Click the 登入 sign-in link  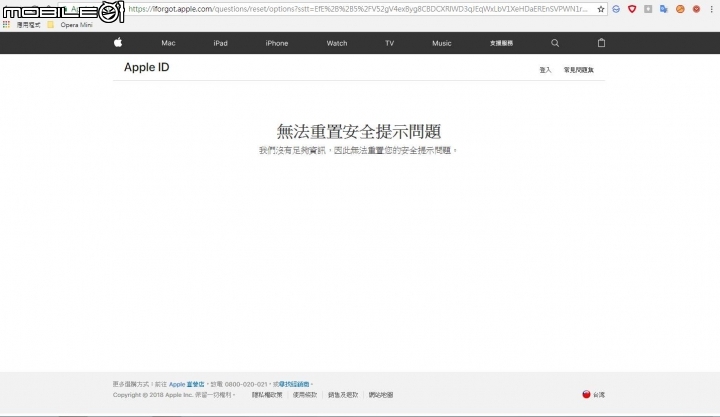545,70
